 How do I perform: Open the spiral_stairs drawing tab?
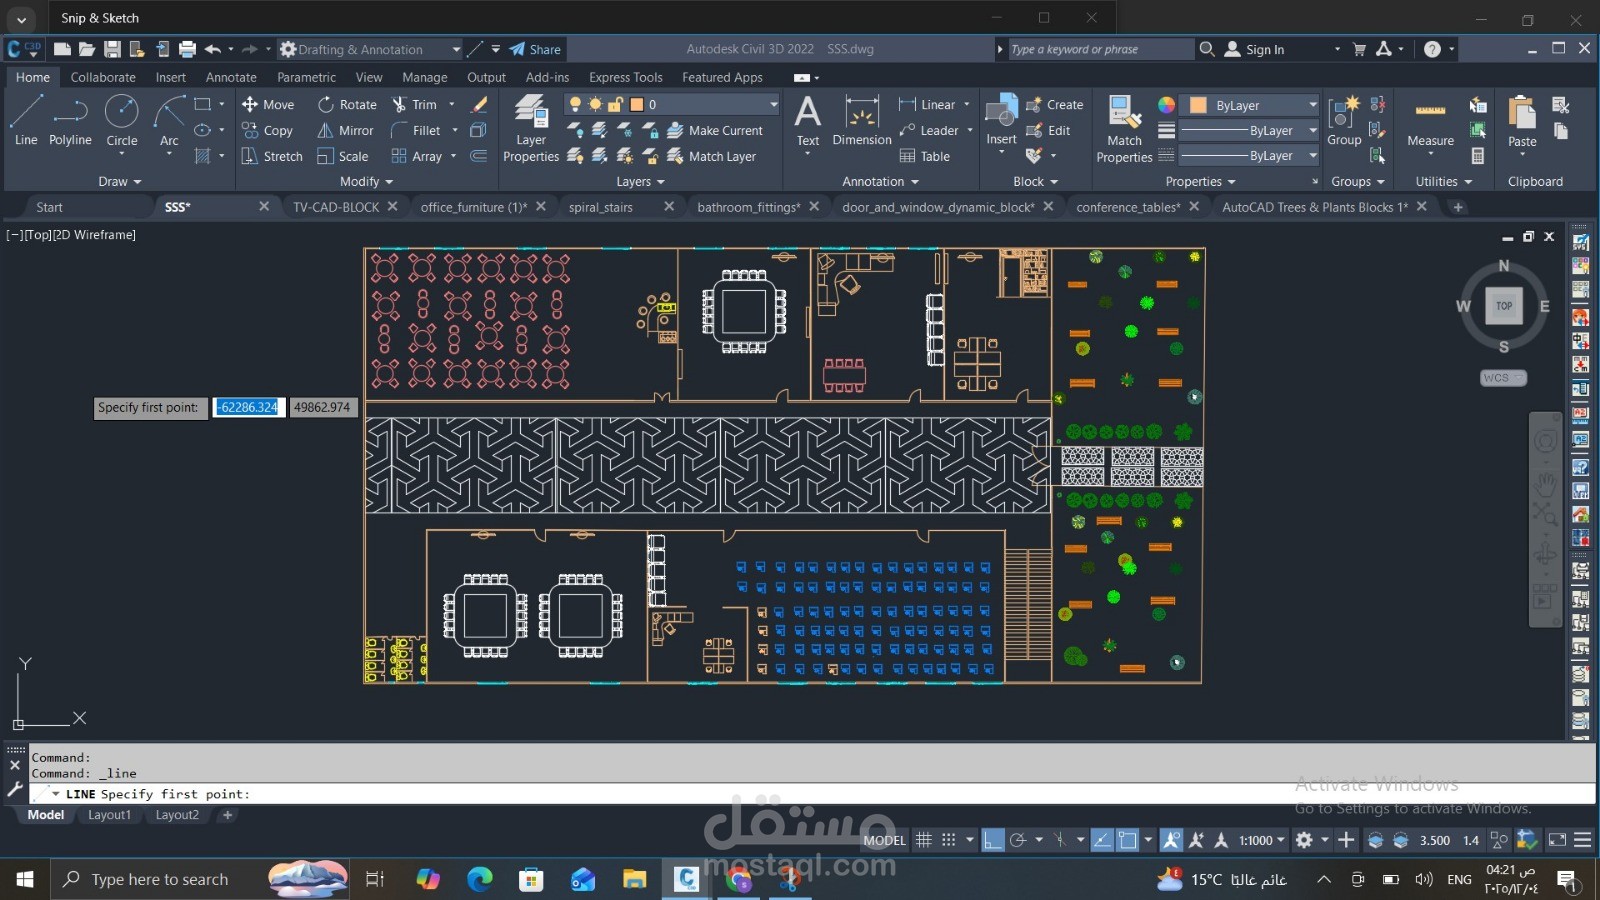pos(602,207)
